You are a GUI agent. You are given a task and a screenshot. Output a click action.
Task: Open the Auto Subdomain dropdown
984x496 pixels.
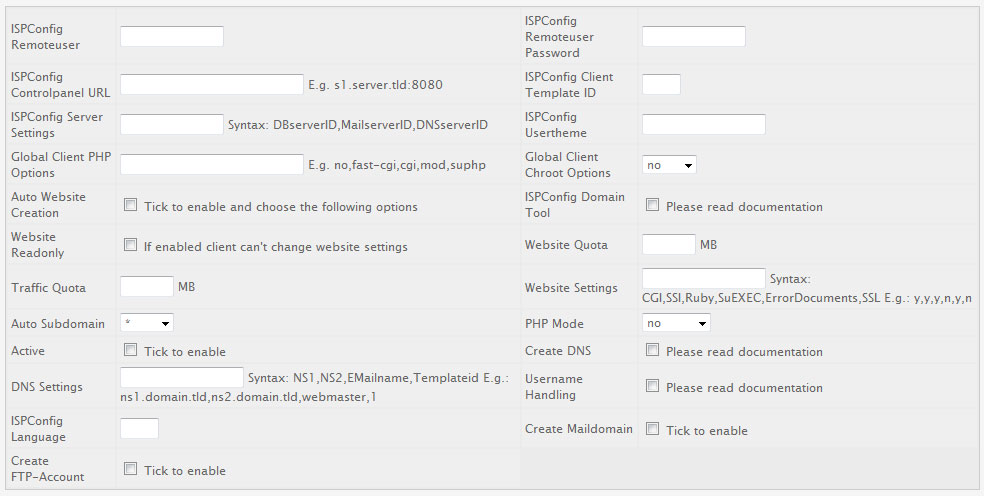point(147,323)
